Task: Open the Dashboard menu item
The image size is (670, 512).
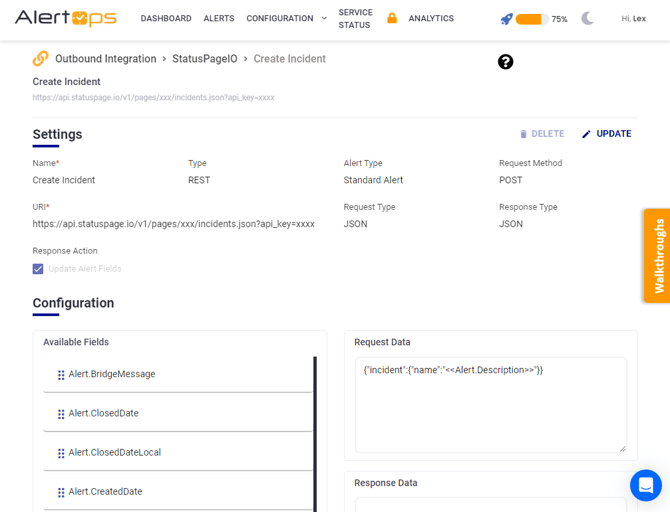Action: tap(166, 18)
